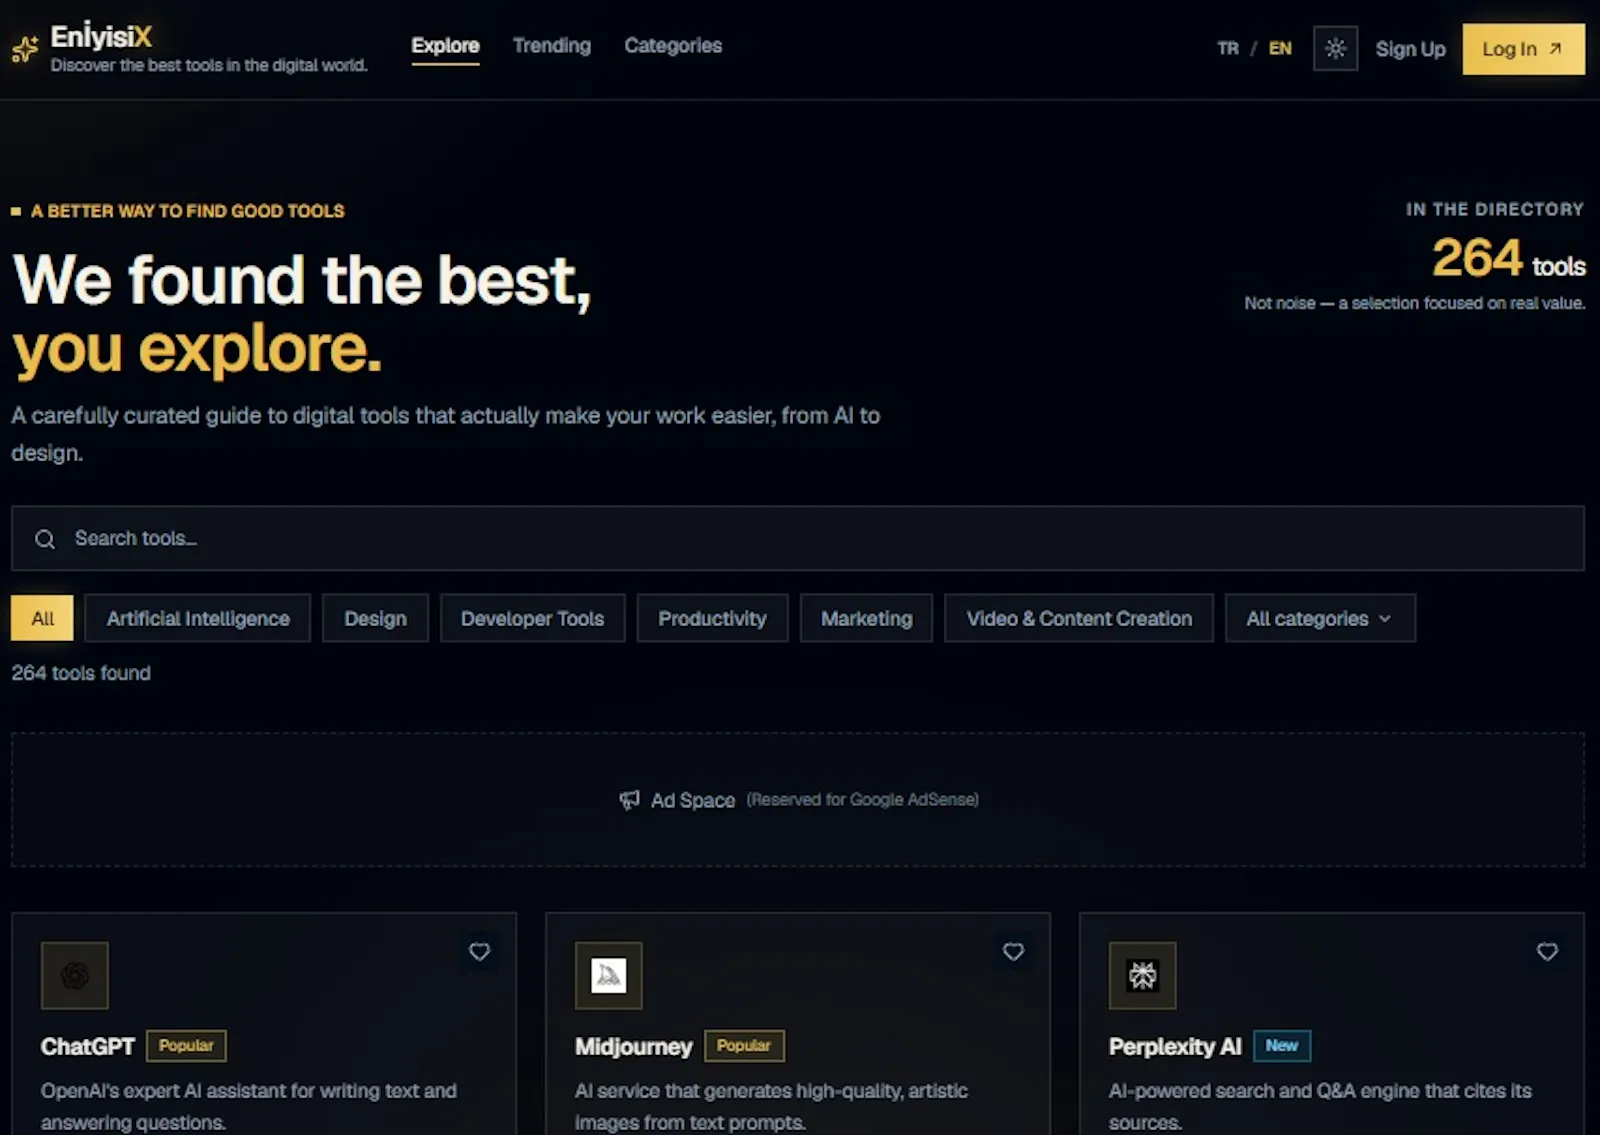This screenshot has height=1135, width=1600.
Task: Focus the Search tools input field
Action: click(x=798, y=539)
